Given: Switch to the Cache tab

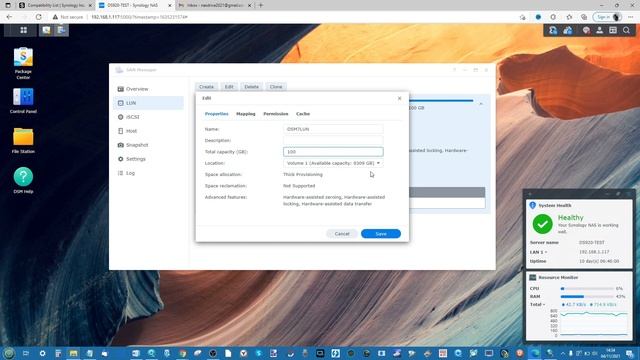Looking at the screenshot, I should click(303, 114).
